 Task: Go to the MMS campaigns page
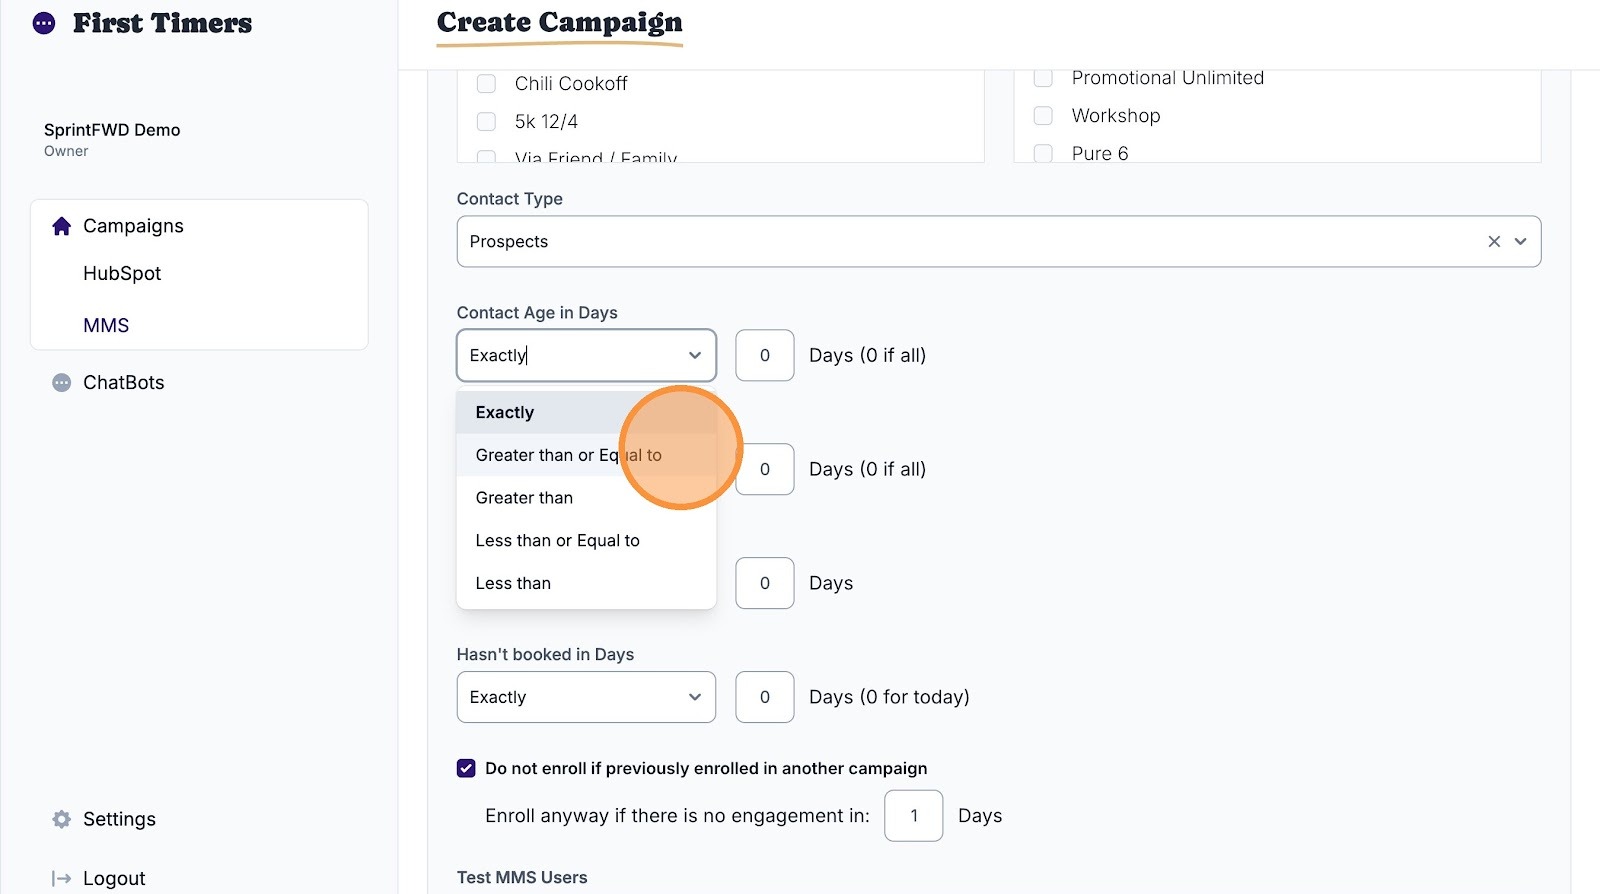(106, 326)
